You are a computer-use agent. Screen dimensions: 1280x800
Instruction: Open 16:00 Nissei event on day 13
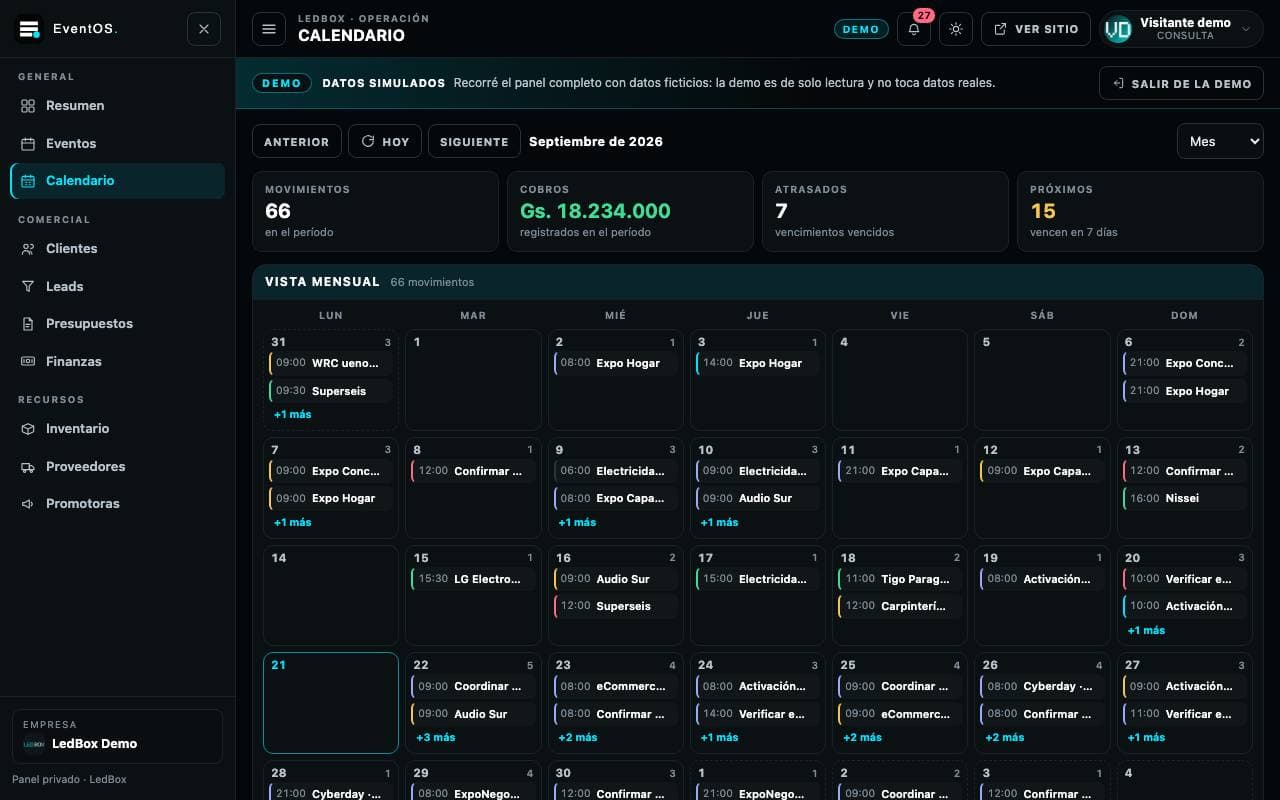tap(1185, 498)
